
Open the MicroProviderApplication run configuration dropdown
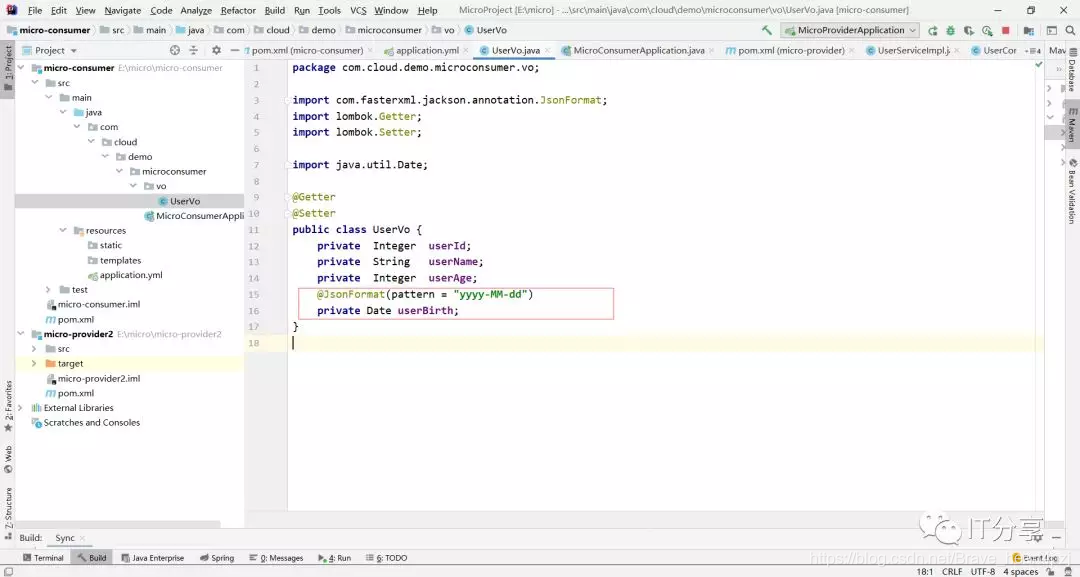click(850, 30)
